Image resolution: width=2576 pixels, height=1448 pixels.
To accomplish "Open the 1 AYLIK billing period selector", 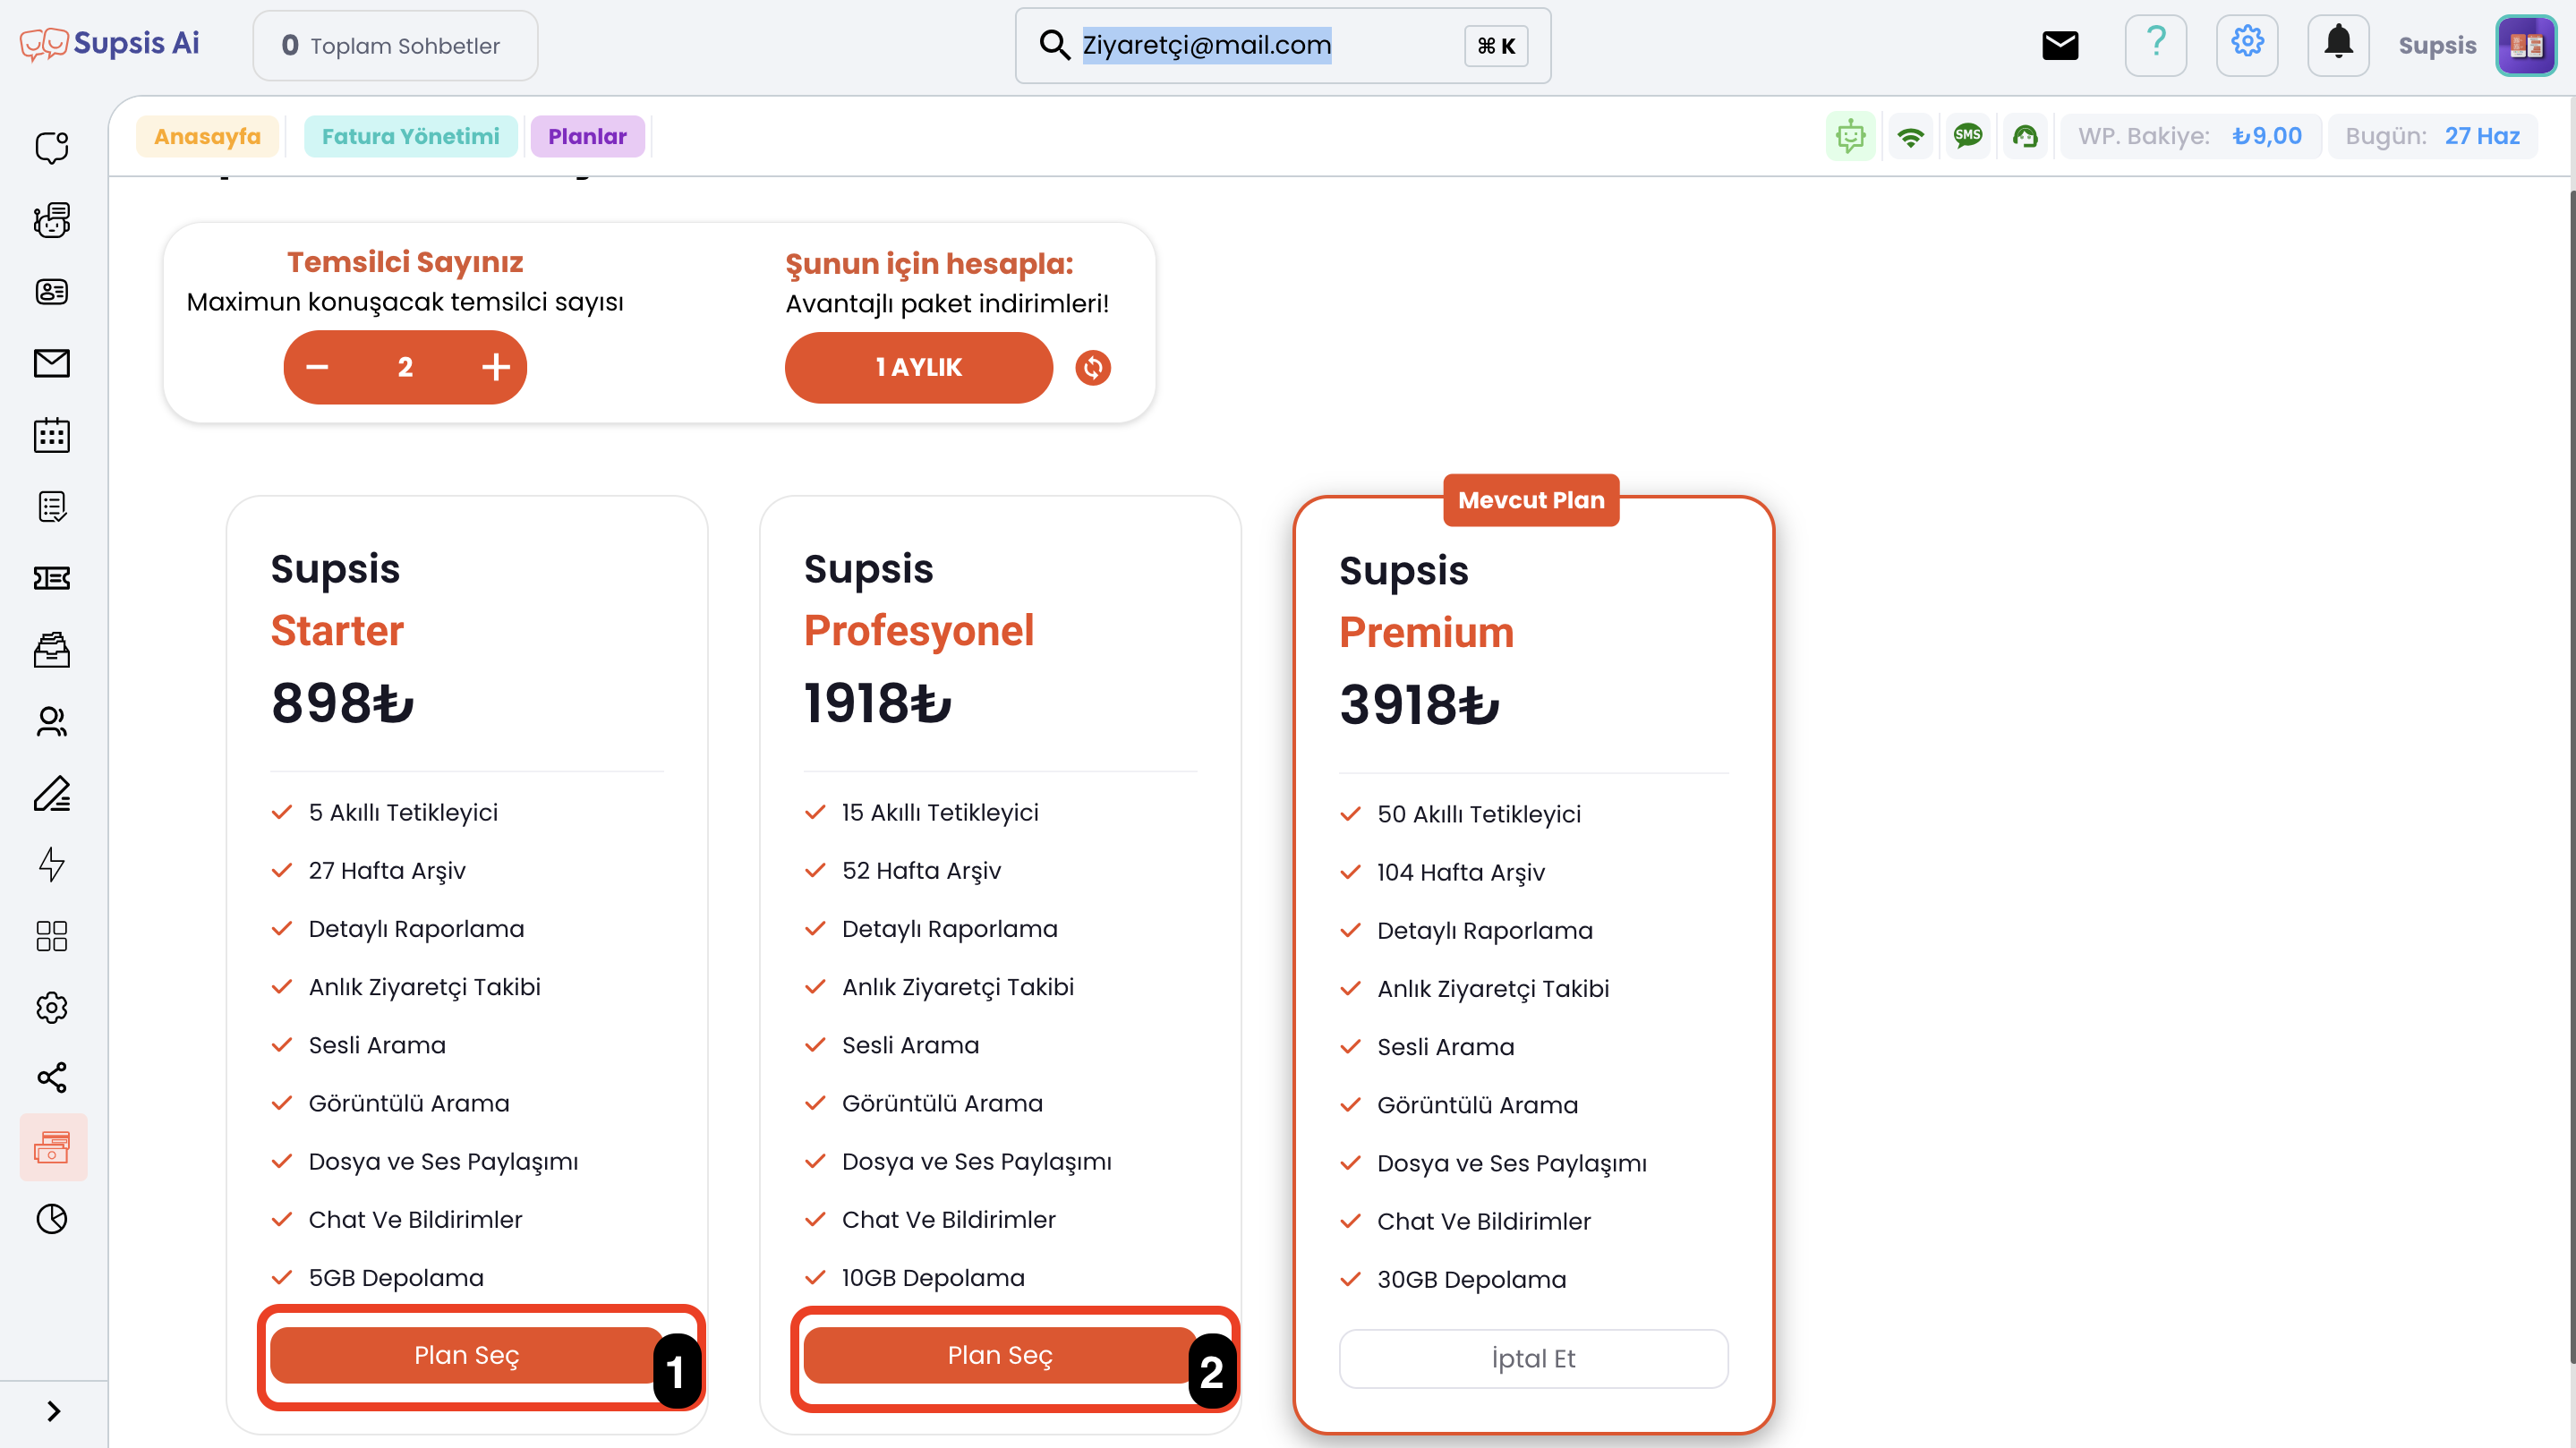I will coord(918,367).
